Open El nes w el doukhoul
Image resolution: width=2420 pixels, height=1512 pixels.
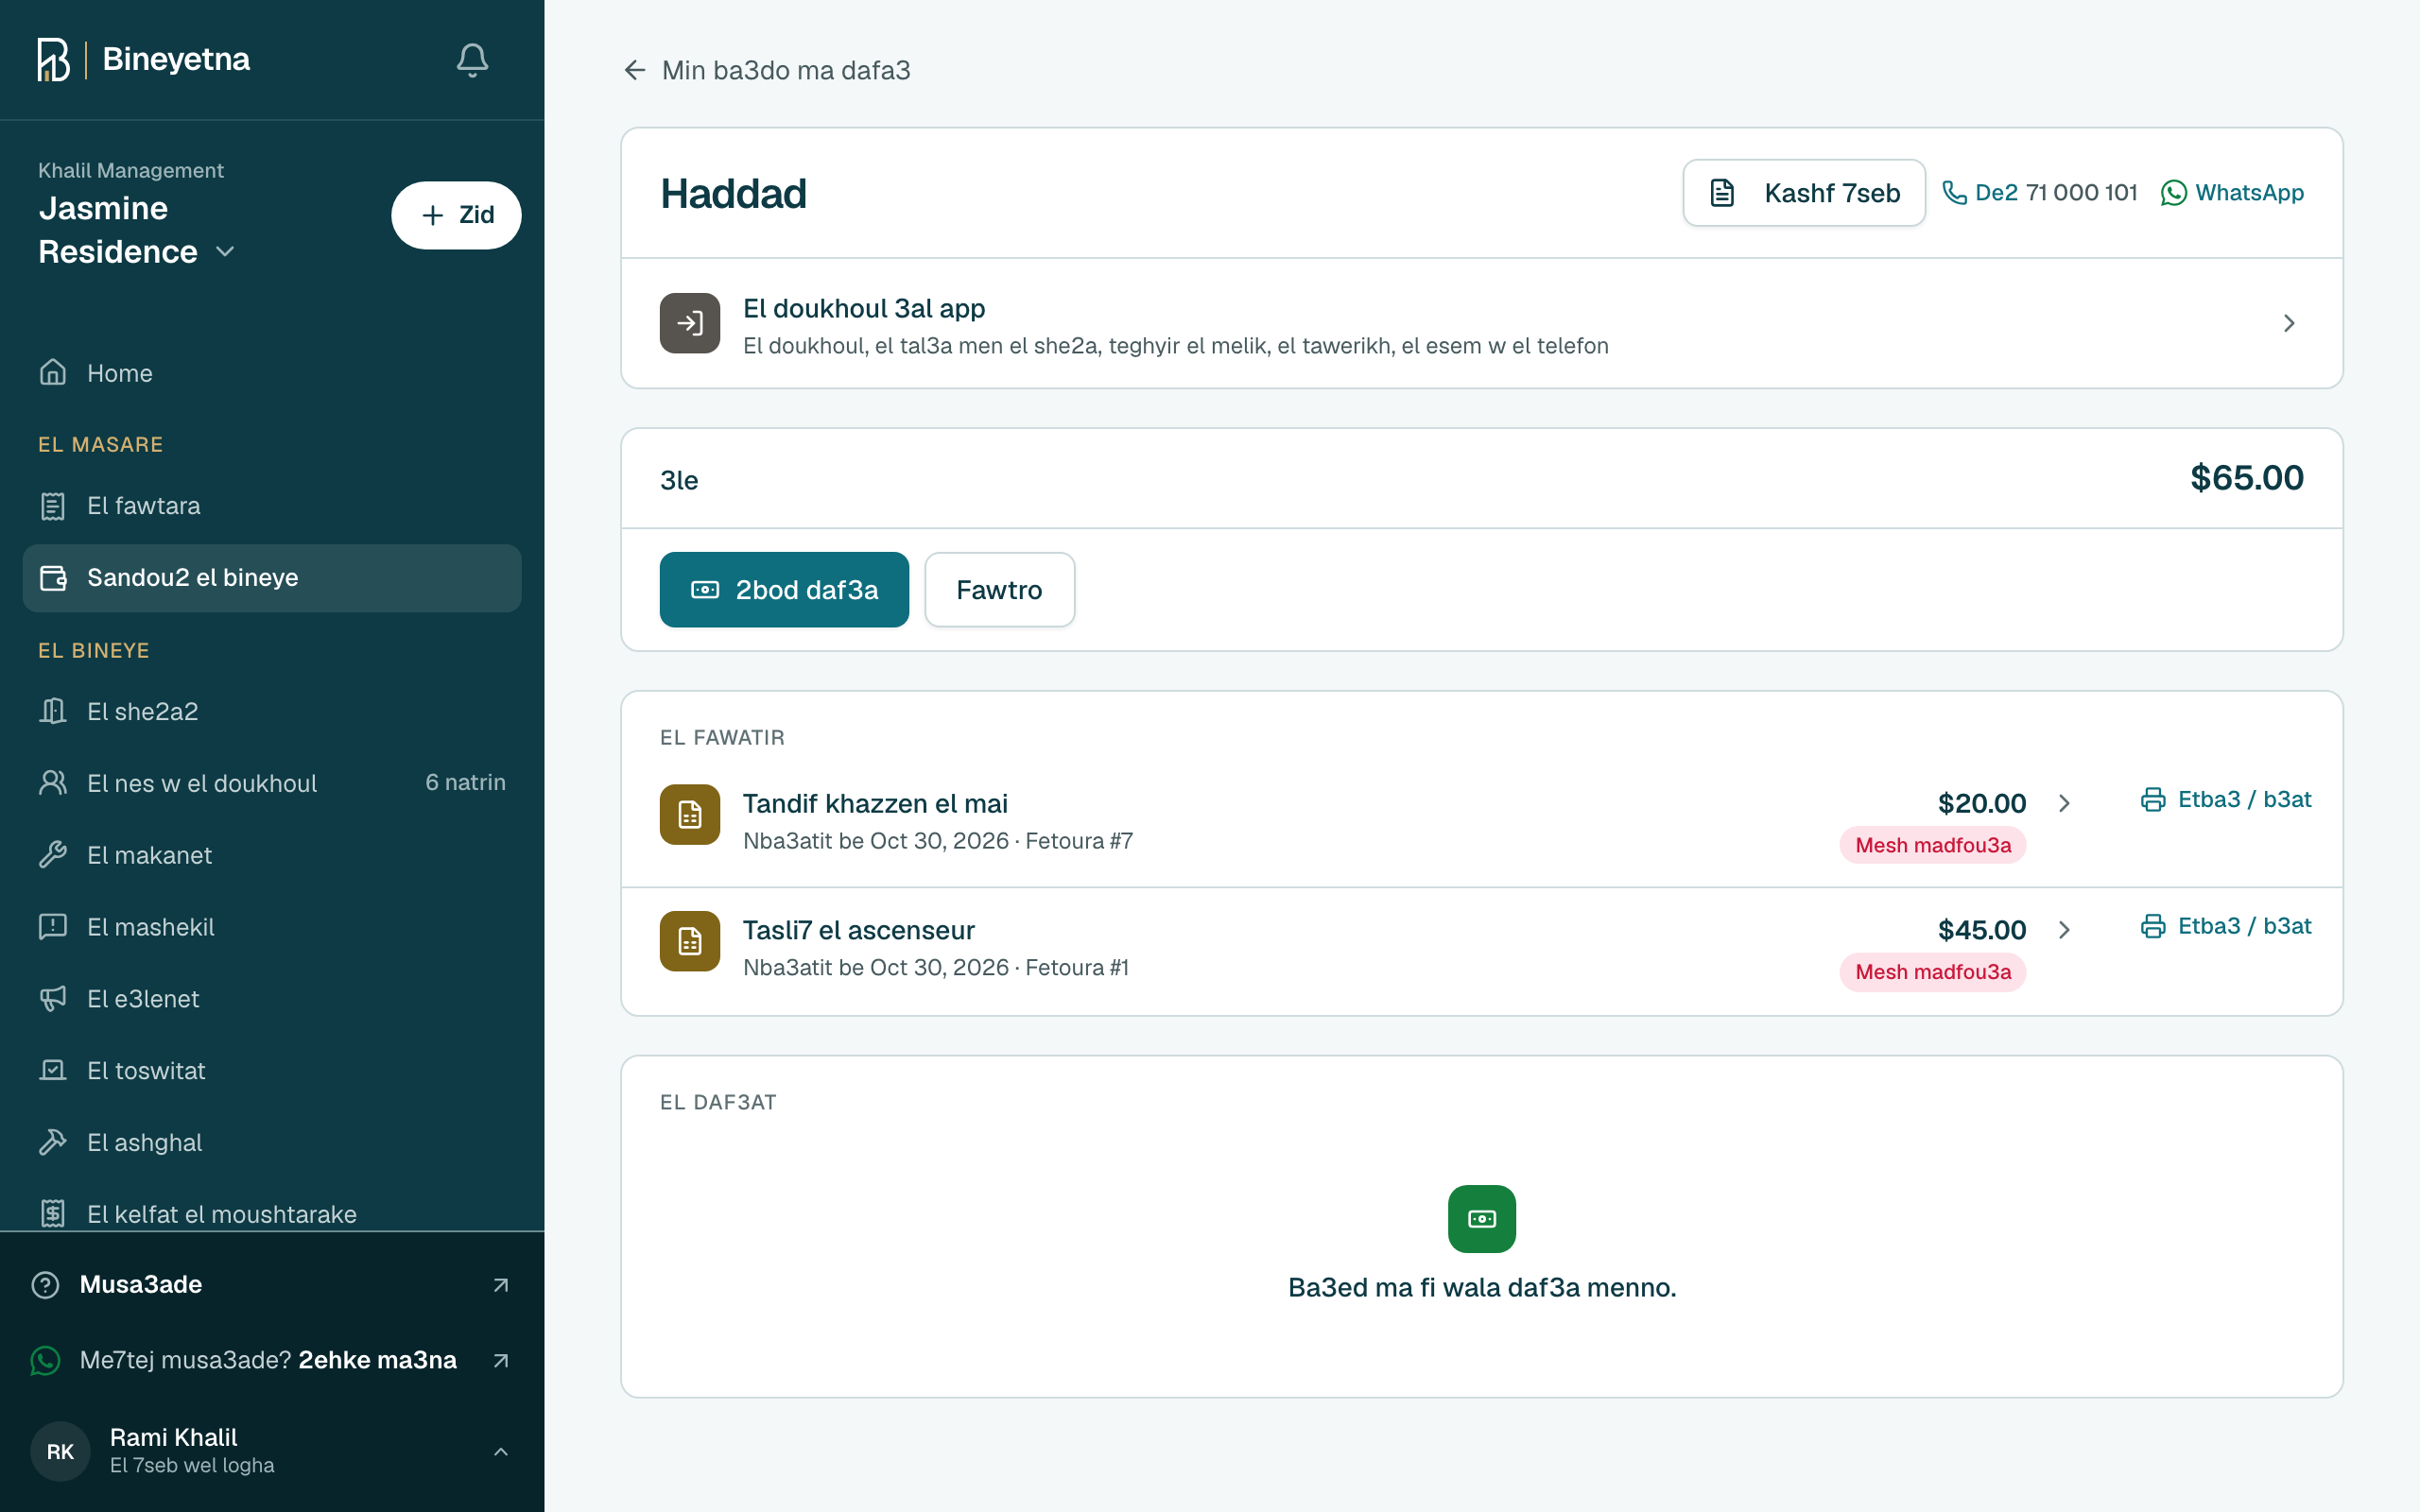272,783
